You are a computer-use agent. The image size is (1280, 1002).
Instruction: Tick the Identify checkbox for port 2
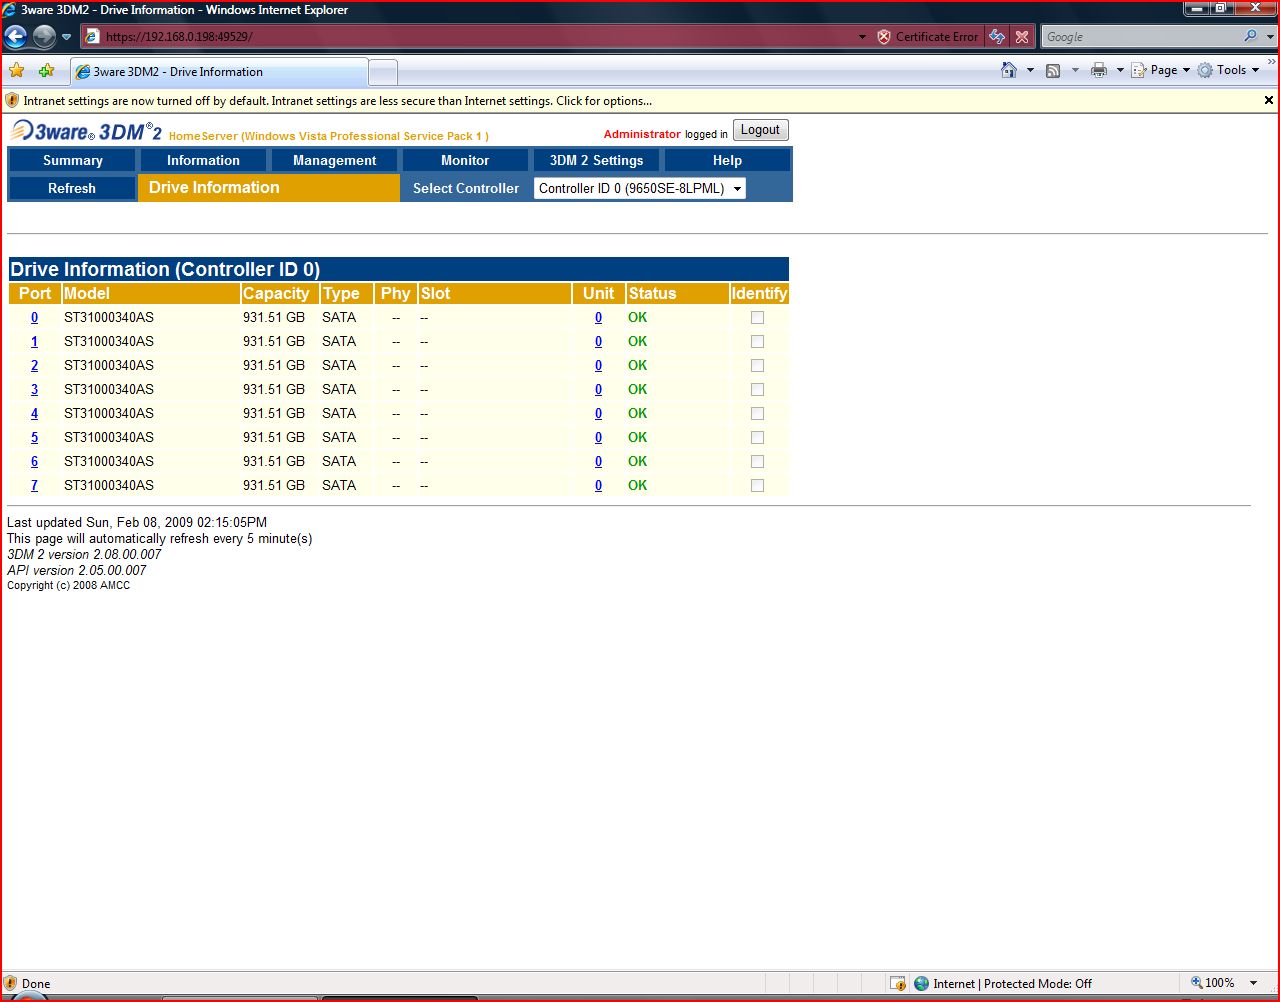757,365
